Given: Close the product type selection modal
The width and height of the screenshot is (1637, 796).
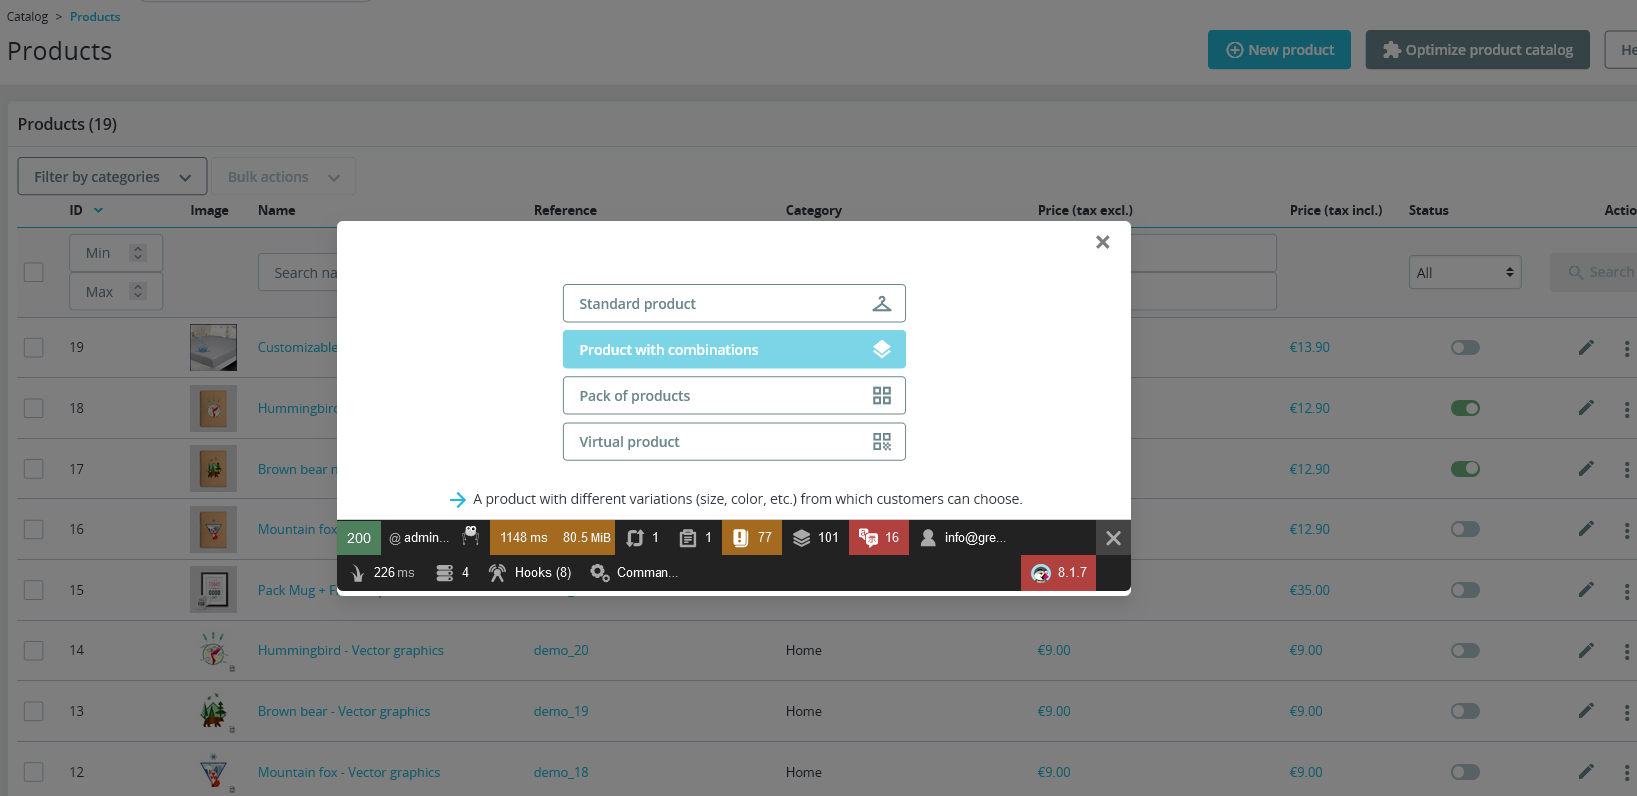Looking at the screenshot, I should click(x=1102, y=242).
